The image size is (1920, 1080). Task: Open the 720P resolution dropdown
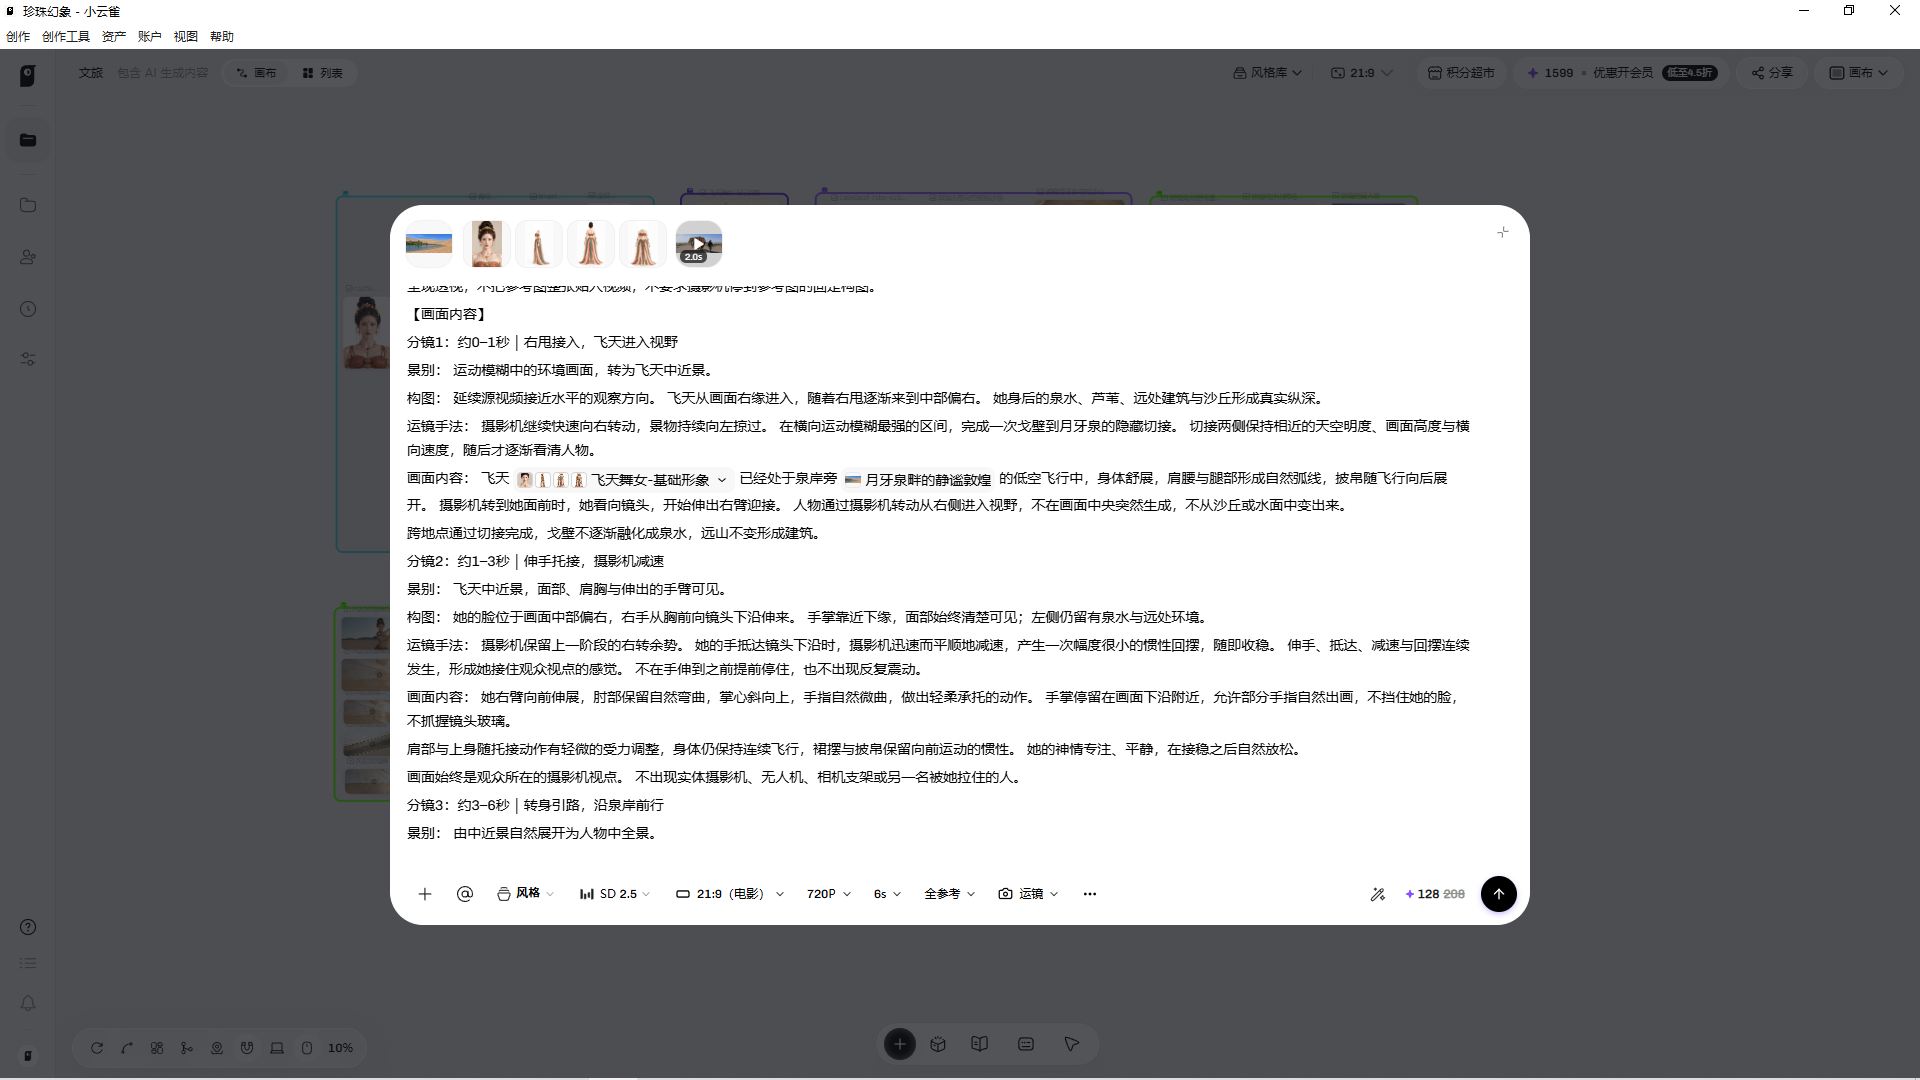(x=829, y=894)
